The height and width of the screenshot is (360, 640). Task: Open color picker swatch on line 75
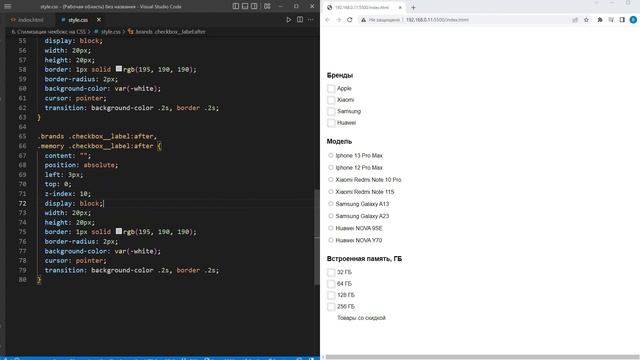tap(119, 231)
